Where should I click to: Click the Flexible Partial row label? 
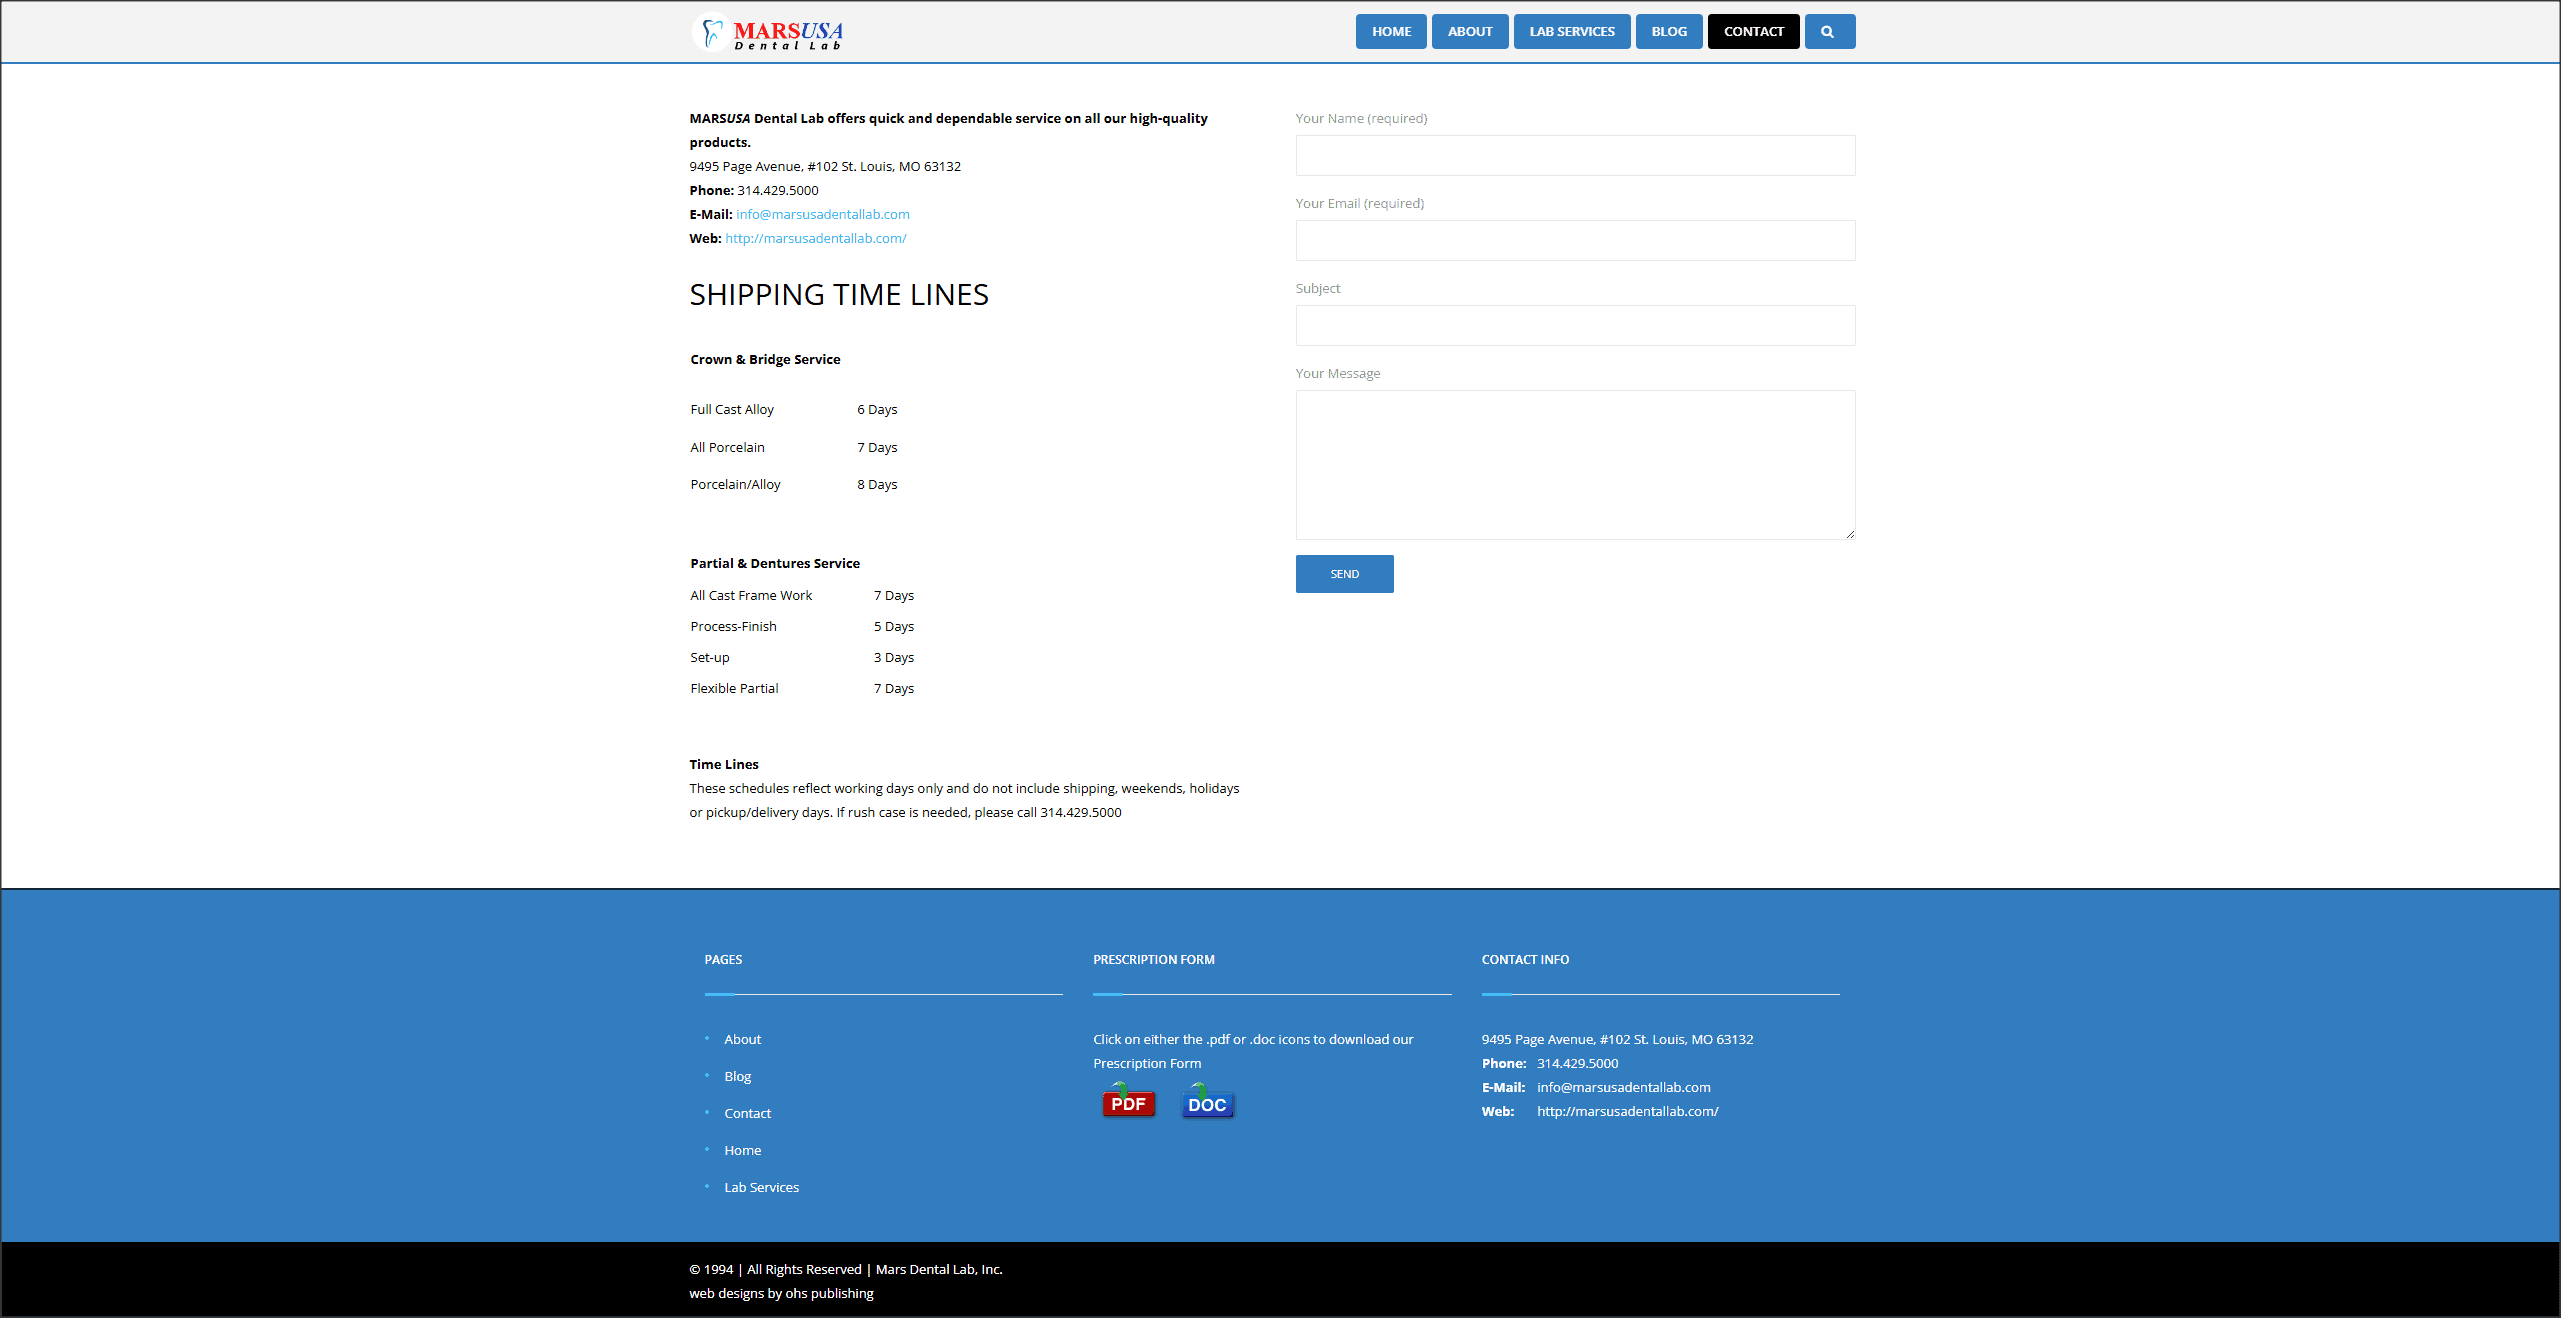click(x=734, y=689)
